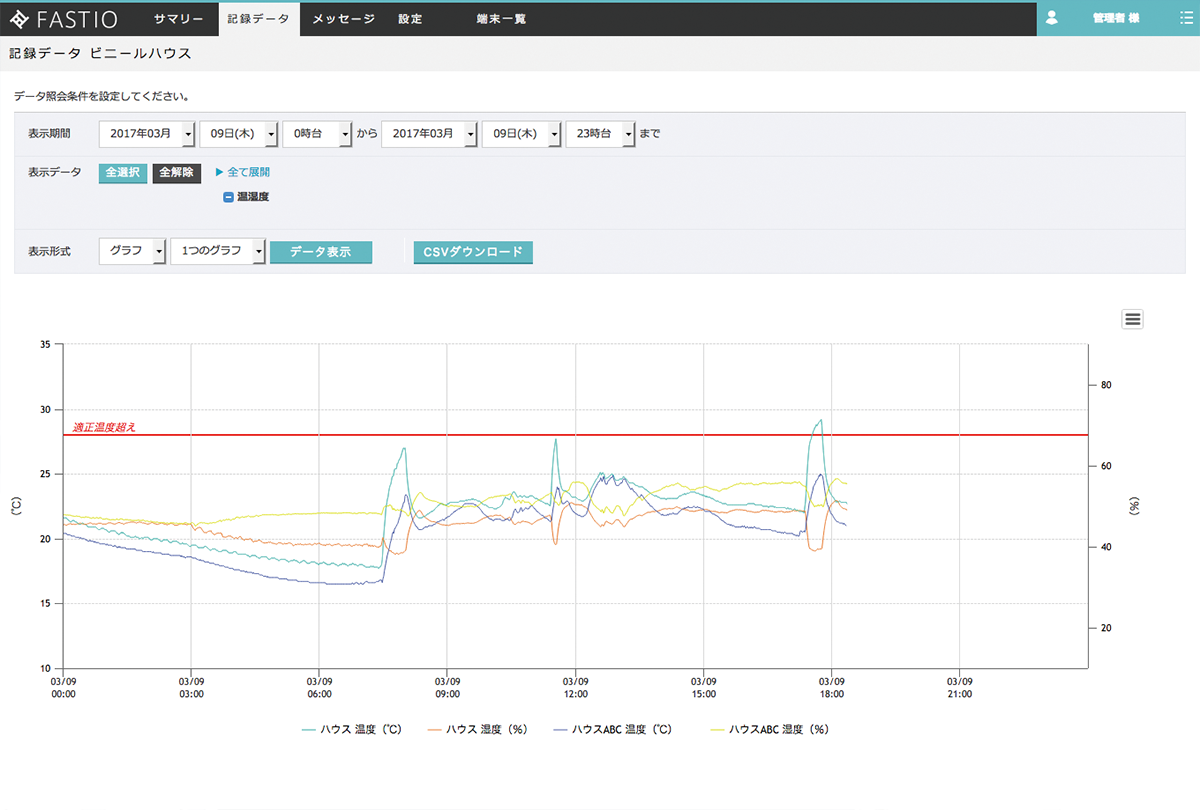Viewport: 1200px width, 810px height.
Task: Click the (%) humidity axis title
Action: [1135, 506]
